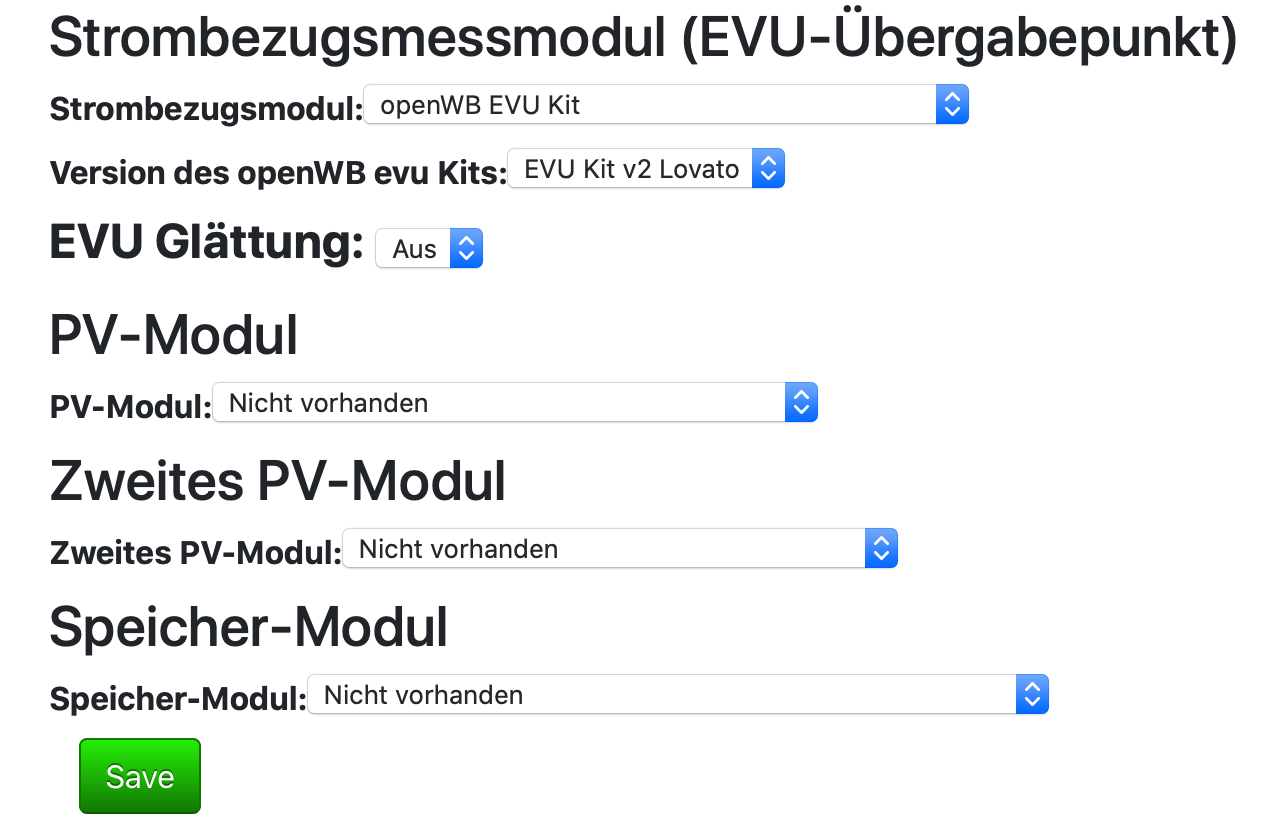Open the Speicher-Modul dropdown
The height and width of the screenshot is (824, 1264).
coord(660,695)
